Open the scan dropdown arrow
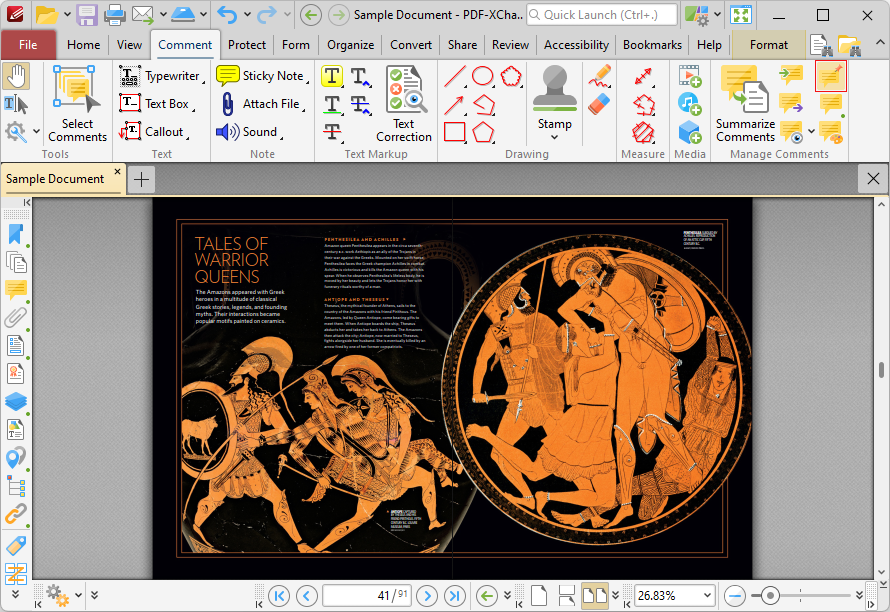Image resolution: width=890 pixels, height=612 pixels. (x=203, y=14)
